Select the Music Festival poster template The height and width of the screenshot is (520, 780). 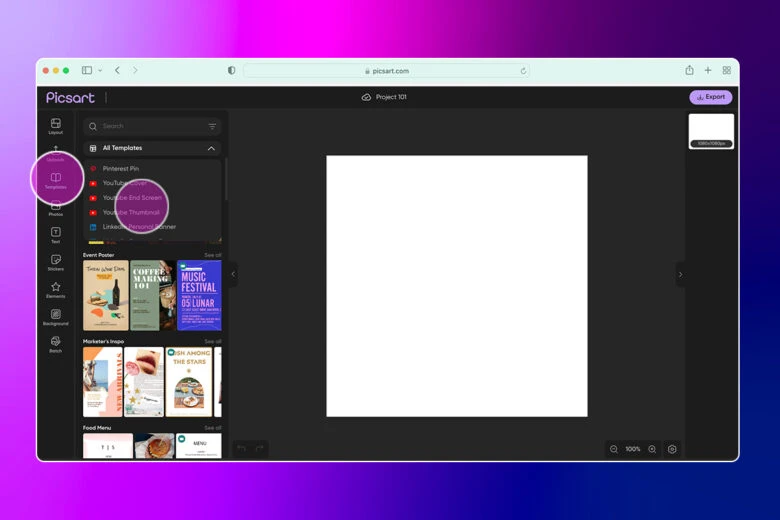tap(199, 296)
